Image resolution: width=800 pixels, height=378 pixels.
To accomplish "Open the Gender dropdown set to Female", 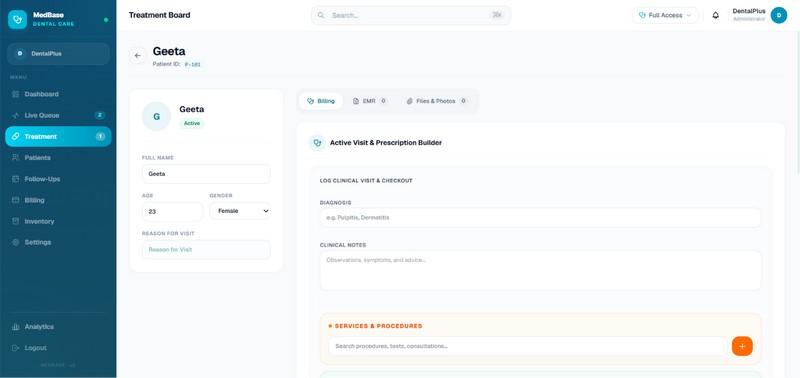I will point(240,211).
